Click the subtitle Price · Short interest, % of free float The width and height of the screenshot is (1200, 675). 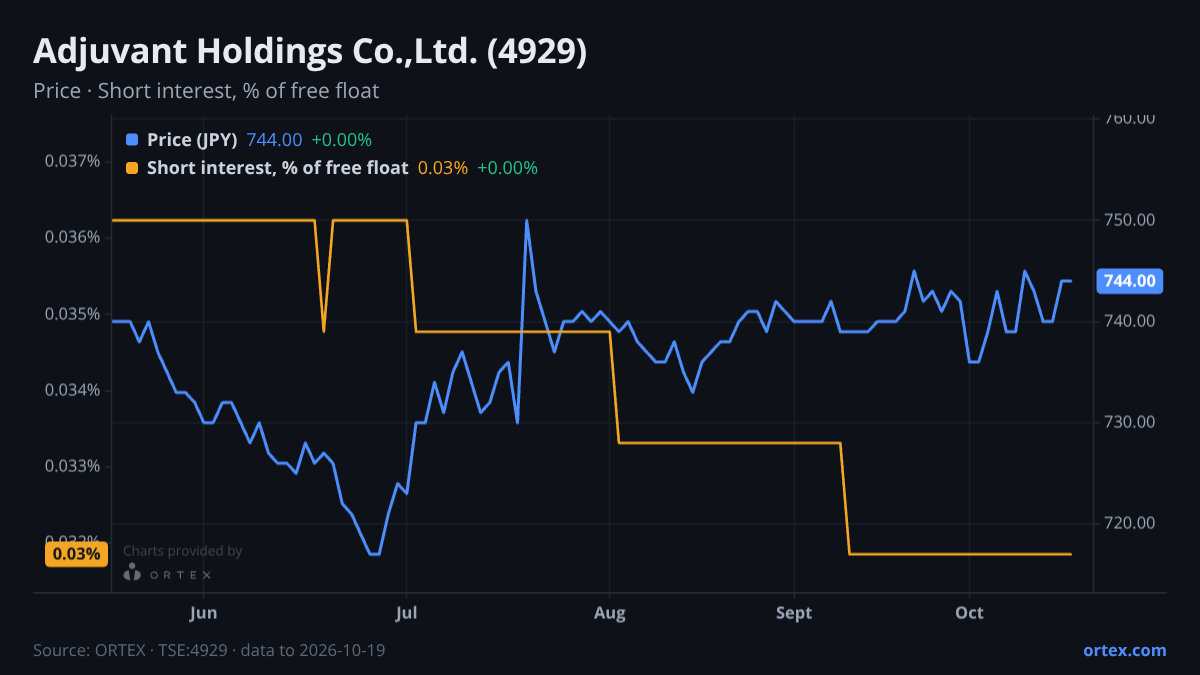coord(206,91)
